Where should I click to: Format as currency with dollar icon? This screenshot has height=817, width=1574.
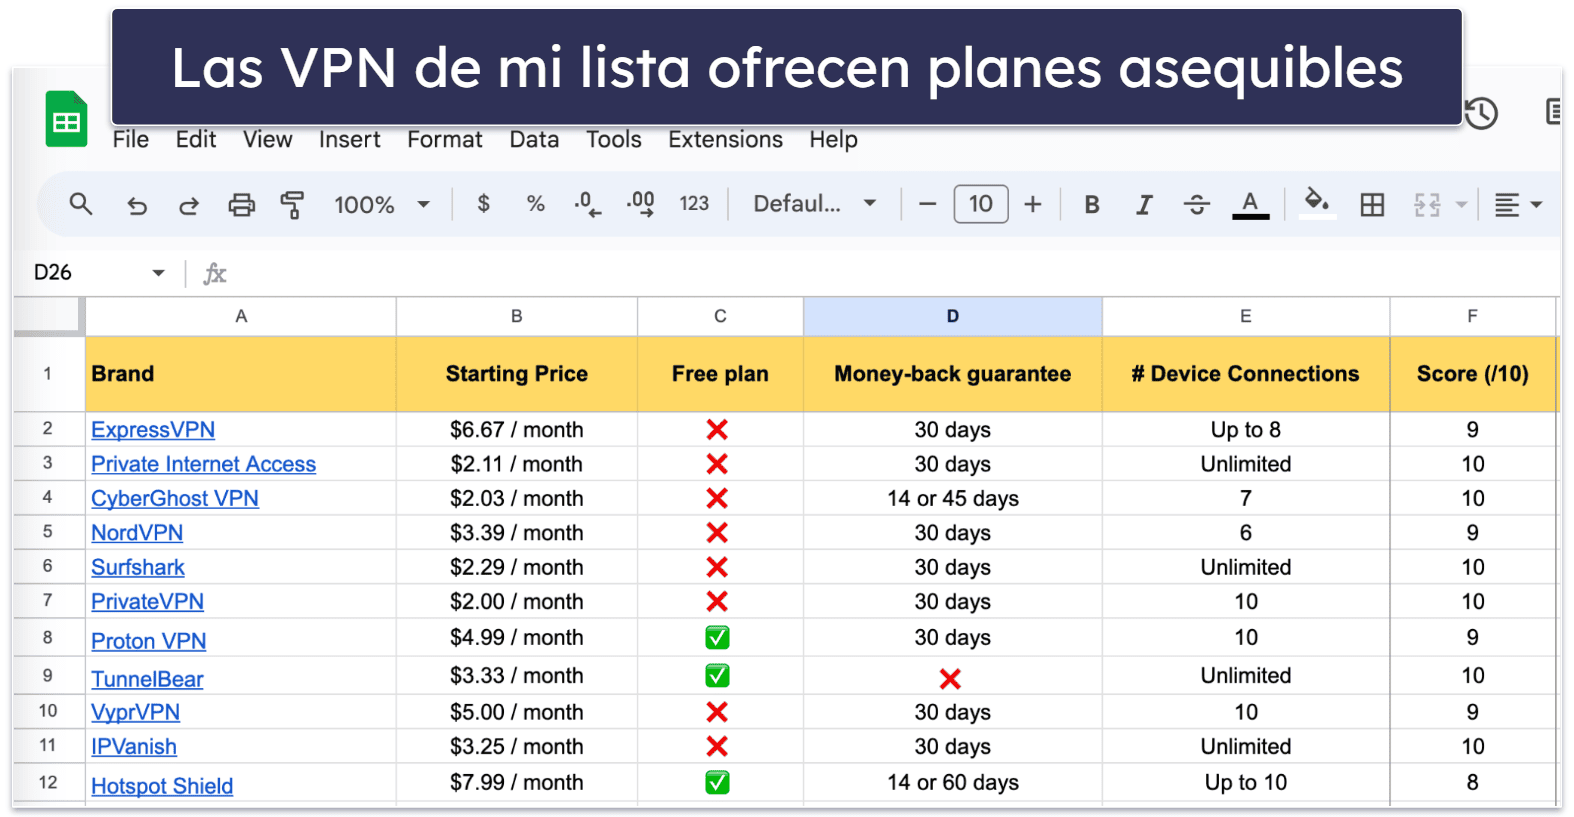483,204
